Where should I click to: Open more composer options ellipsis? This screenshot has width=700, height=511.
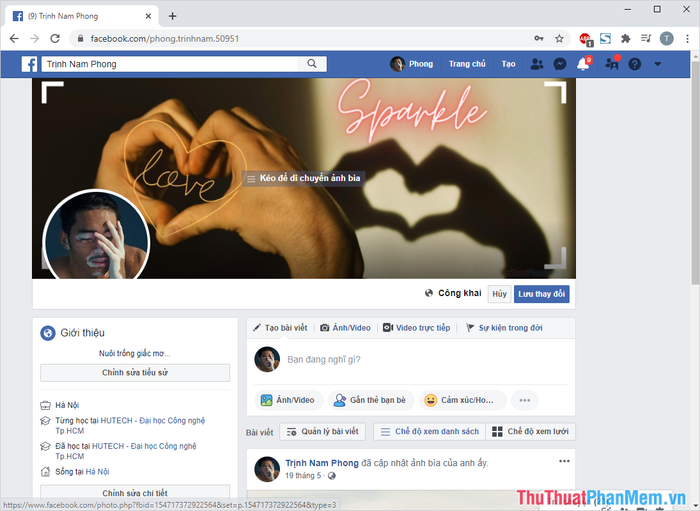tap(525, 400)
